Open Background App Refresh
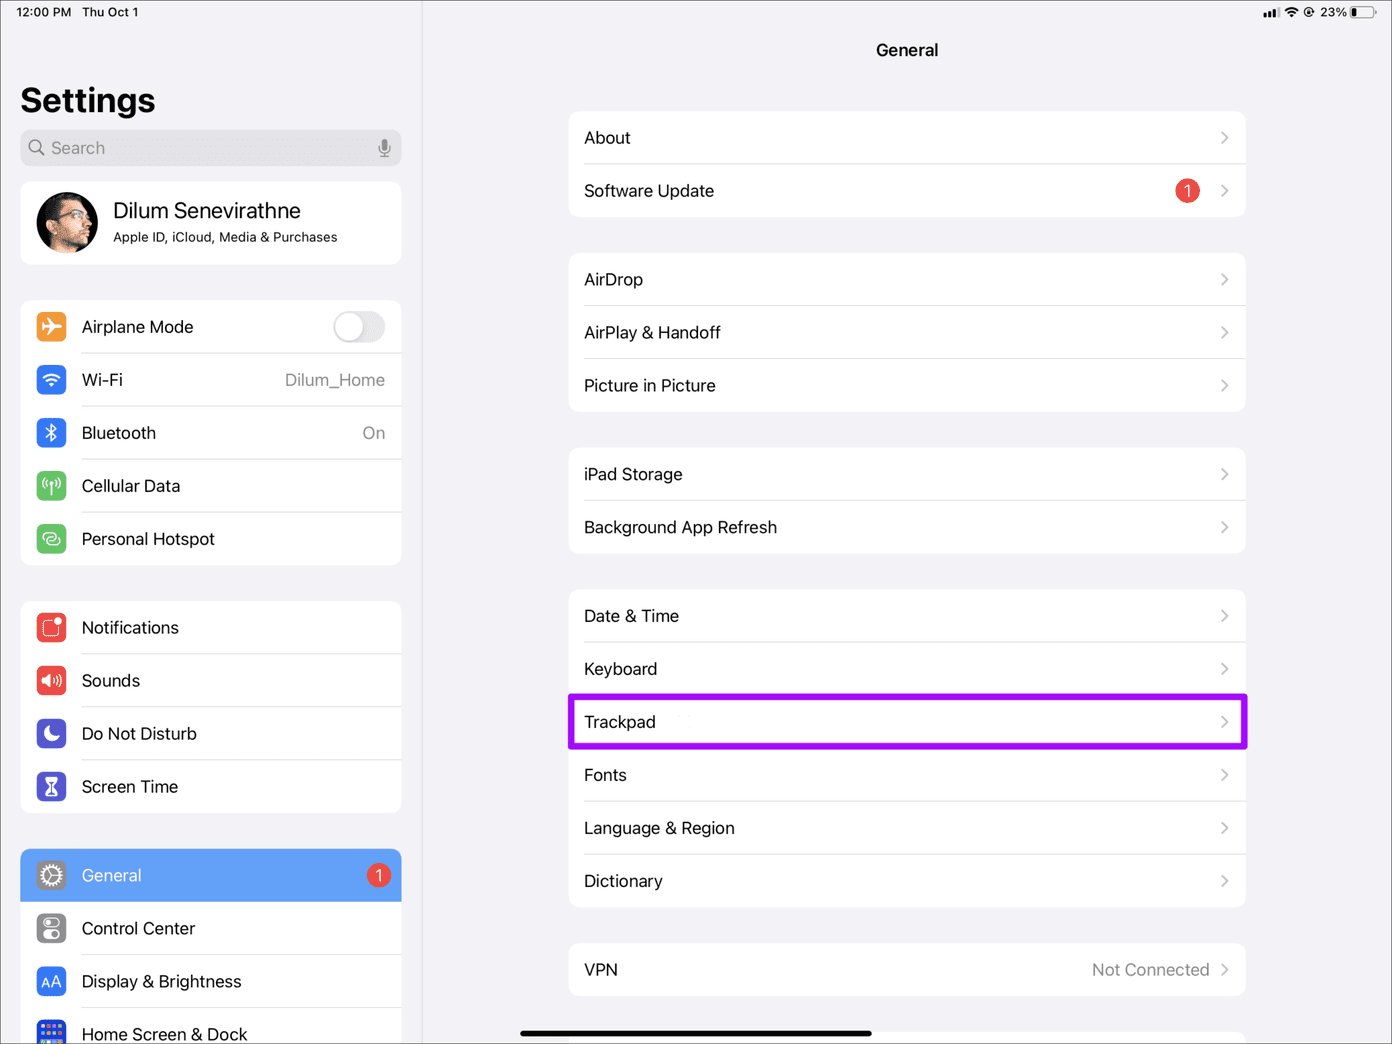1392x1044 pixels. tap(907, 527)
